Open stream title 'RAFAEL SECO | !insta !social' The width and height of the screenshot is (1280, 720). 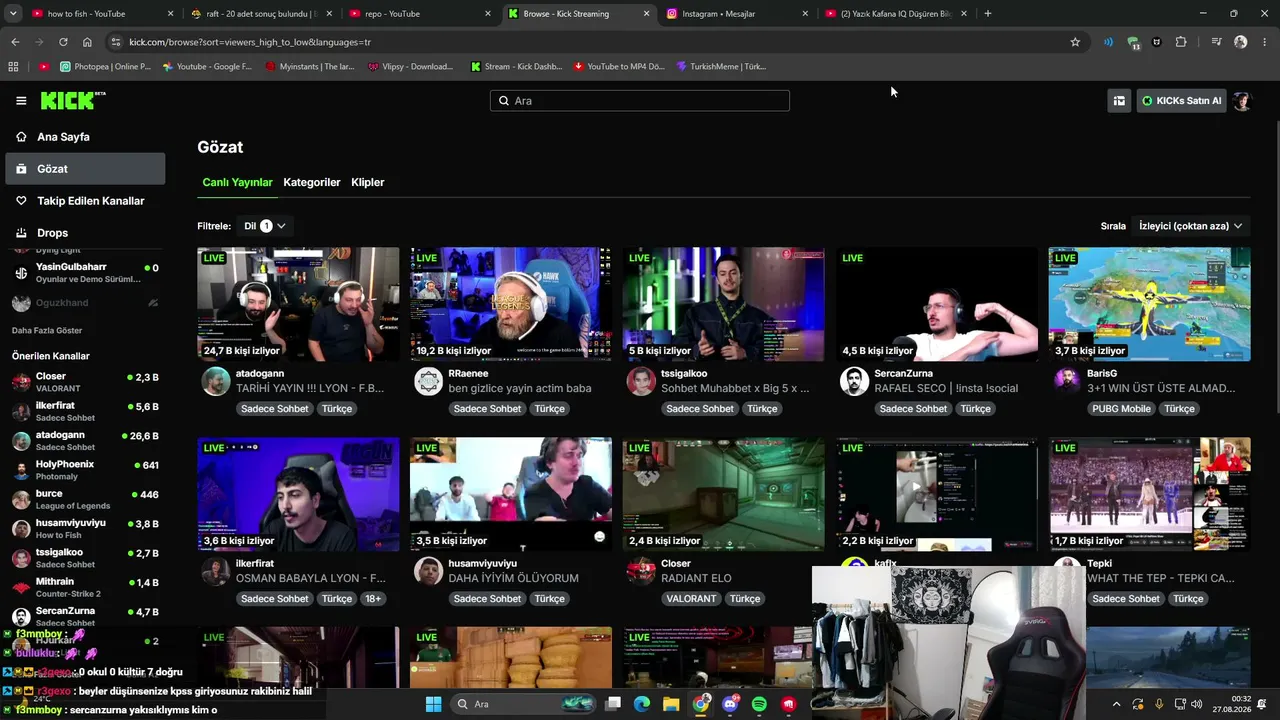946,388
